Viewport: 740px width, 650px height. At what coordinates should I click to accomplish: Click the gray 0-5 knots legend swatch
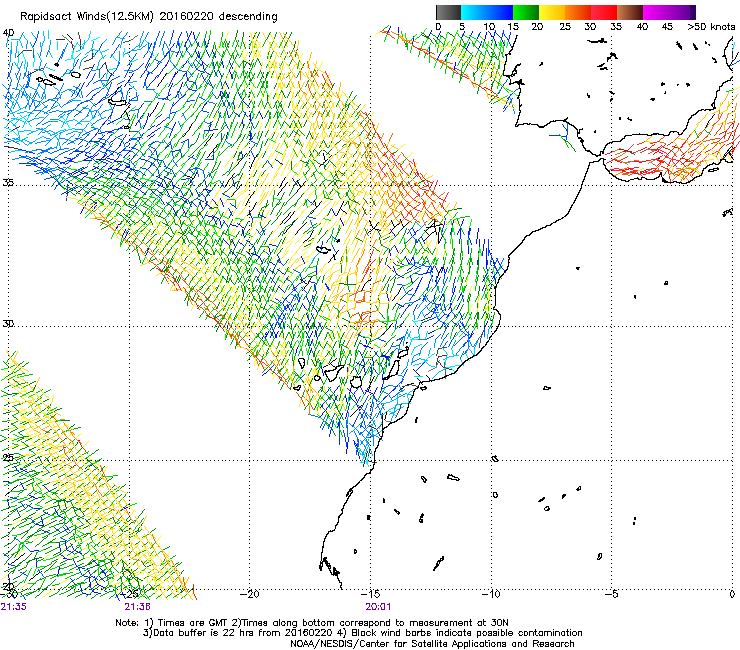(448, 12)
